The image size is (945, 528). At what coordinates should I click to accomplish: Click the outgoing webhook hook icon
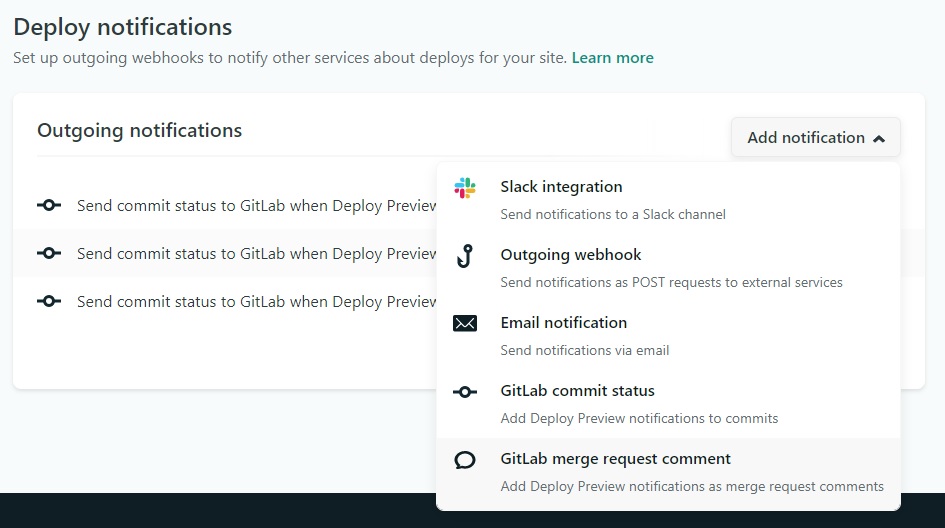click(x=465, y=256)
